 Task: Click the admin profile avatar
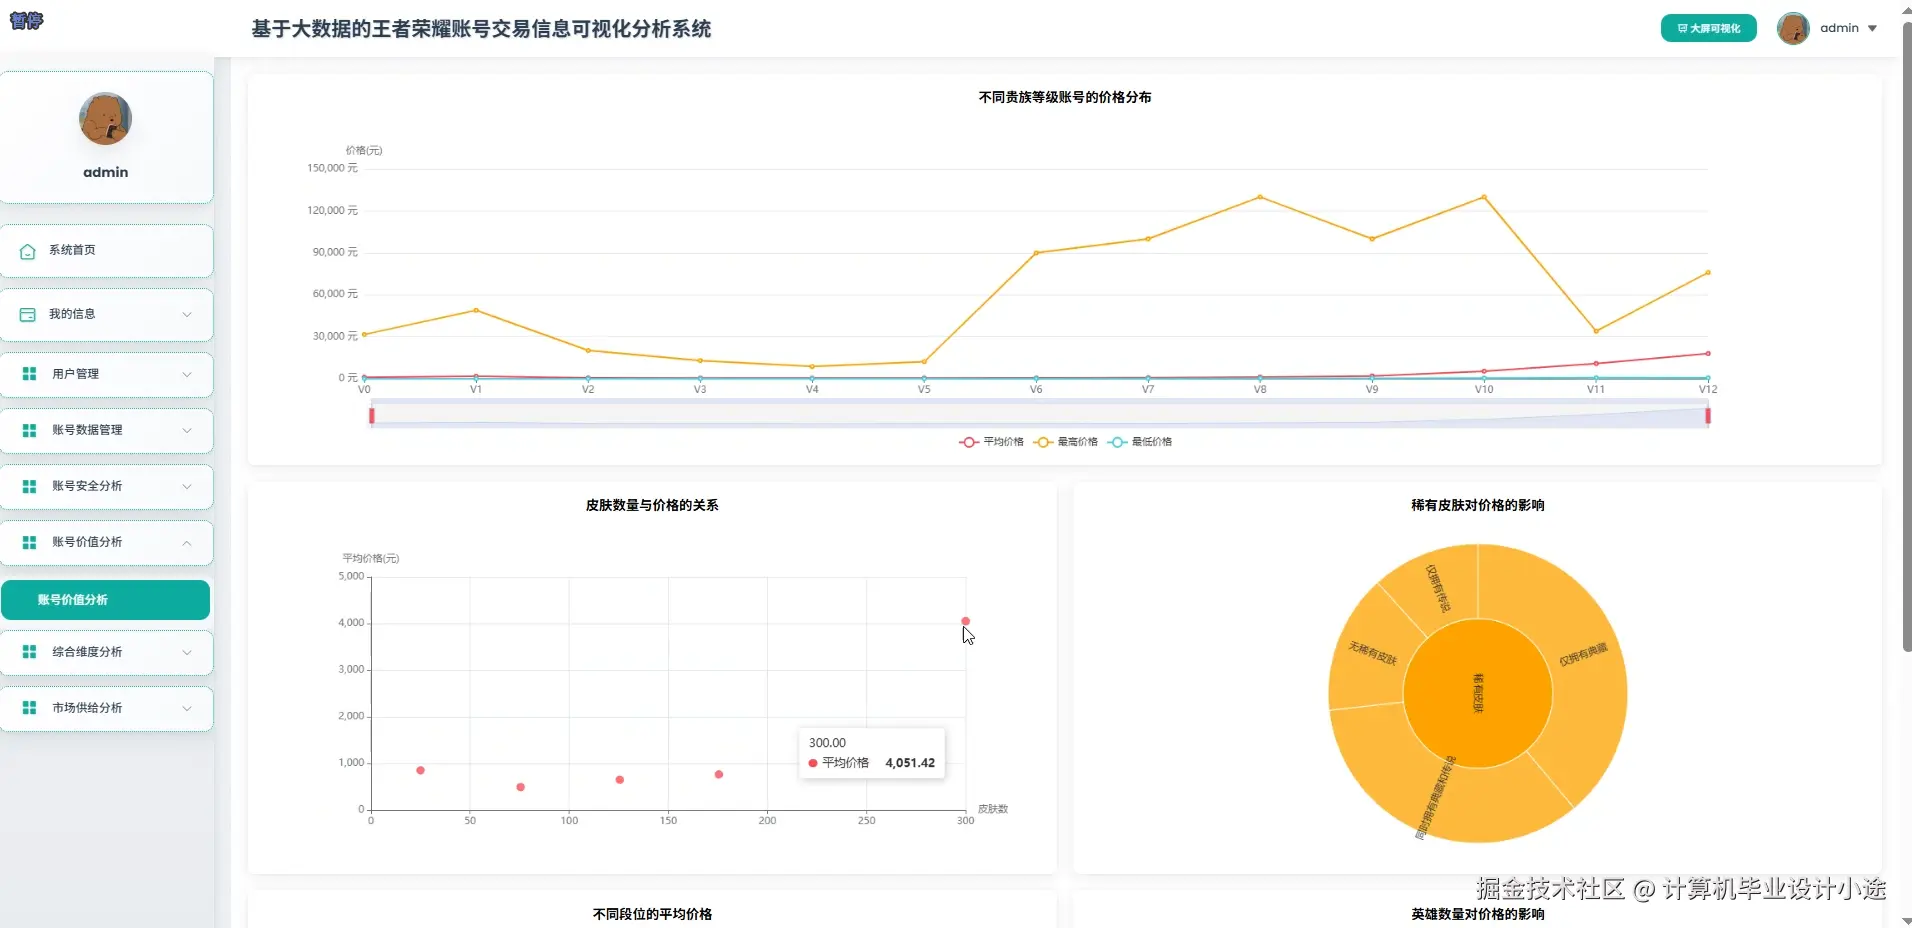click(1795, 28)
